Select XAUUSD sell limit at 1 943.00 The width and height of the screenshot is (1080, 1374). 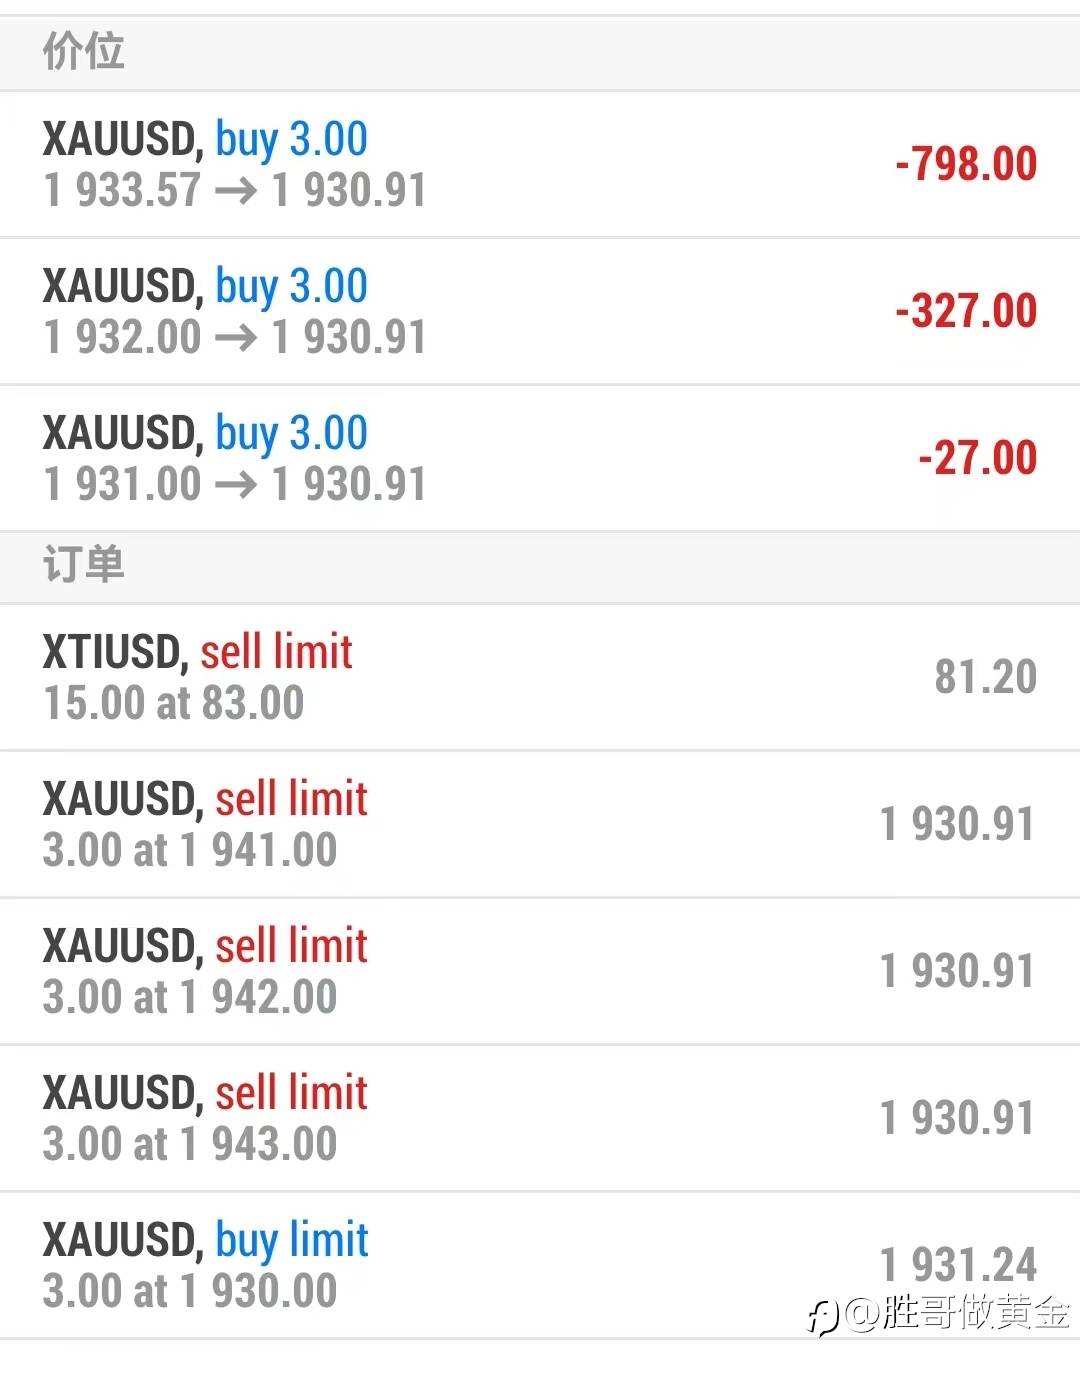click(540, 1118)
